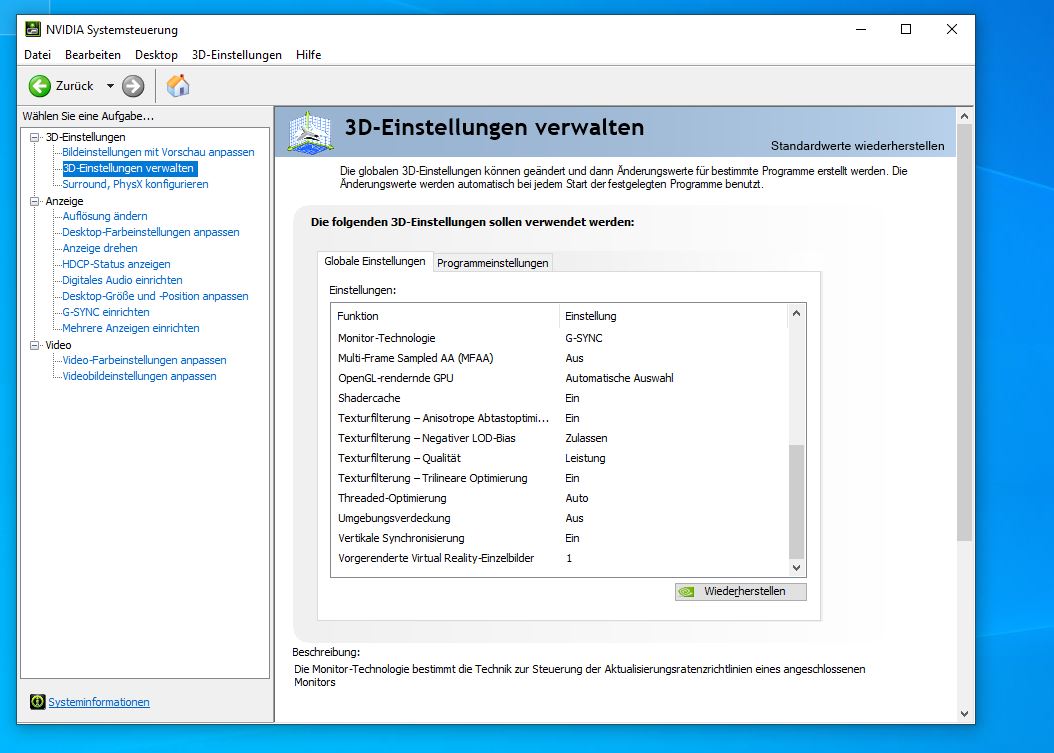Select the Monitor-Technologie setting row
The height and width of the screenshot is (753, 1054).
coord(559,338)
